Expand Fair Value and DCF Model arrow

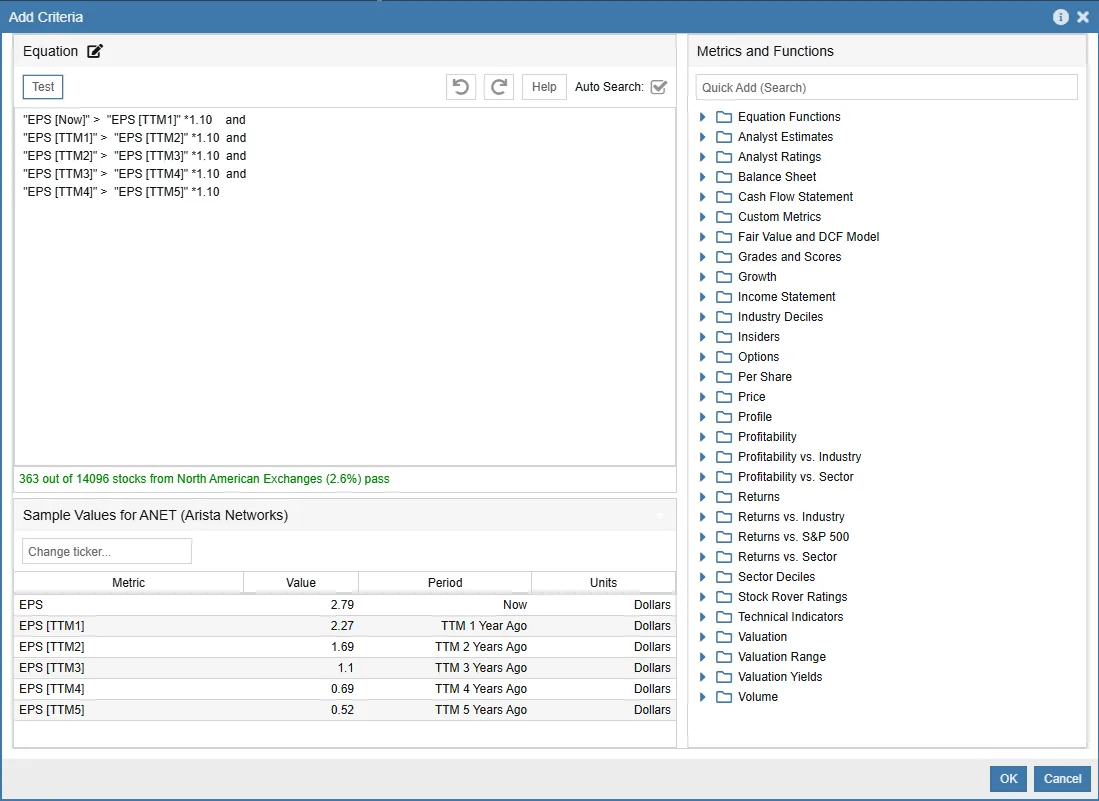coord(702,237)
